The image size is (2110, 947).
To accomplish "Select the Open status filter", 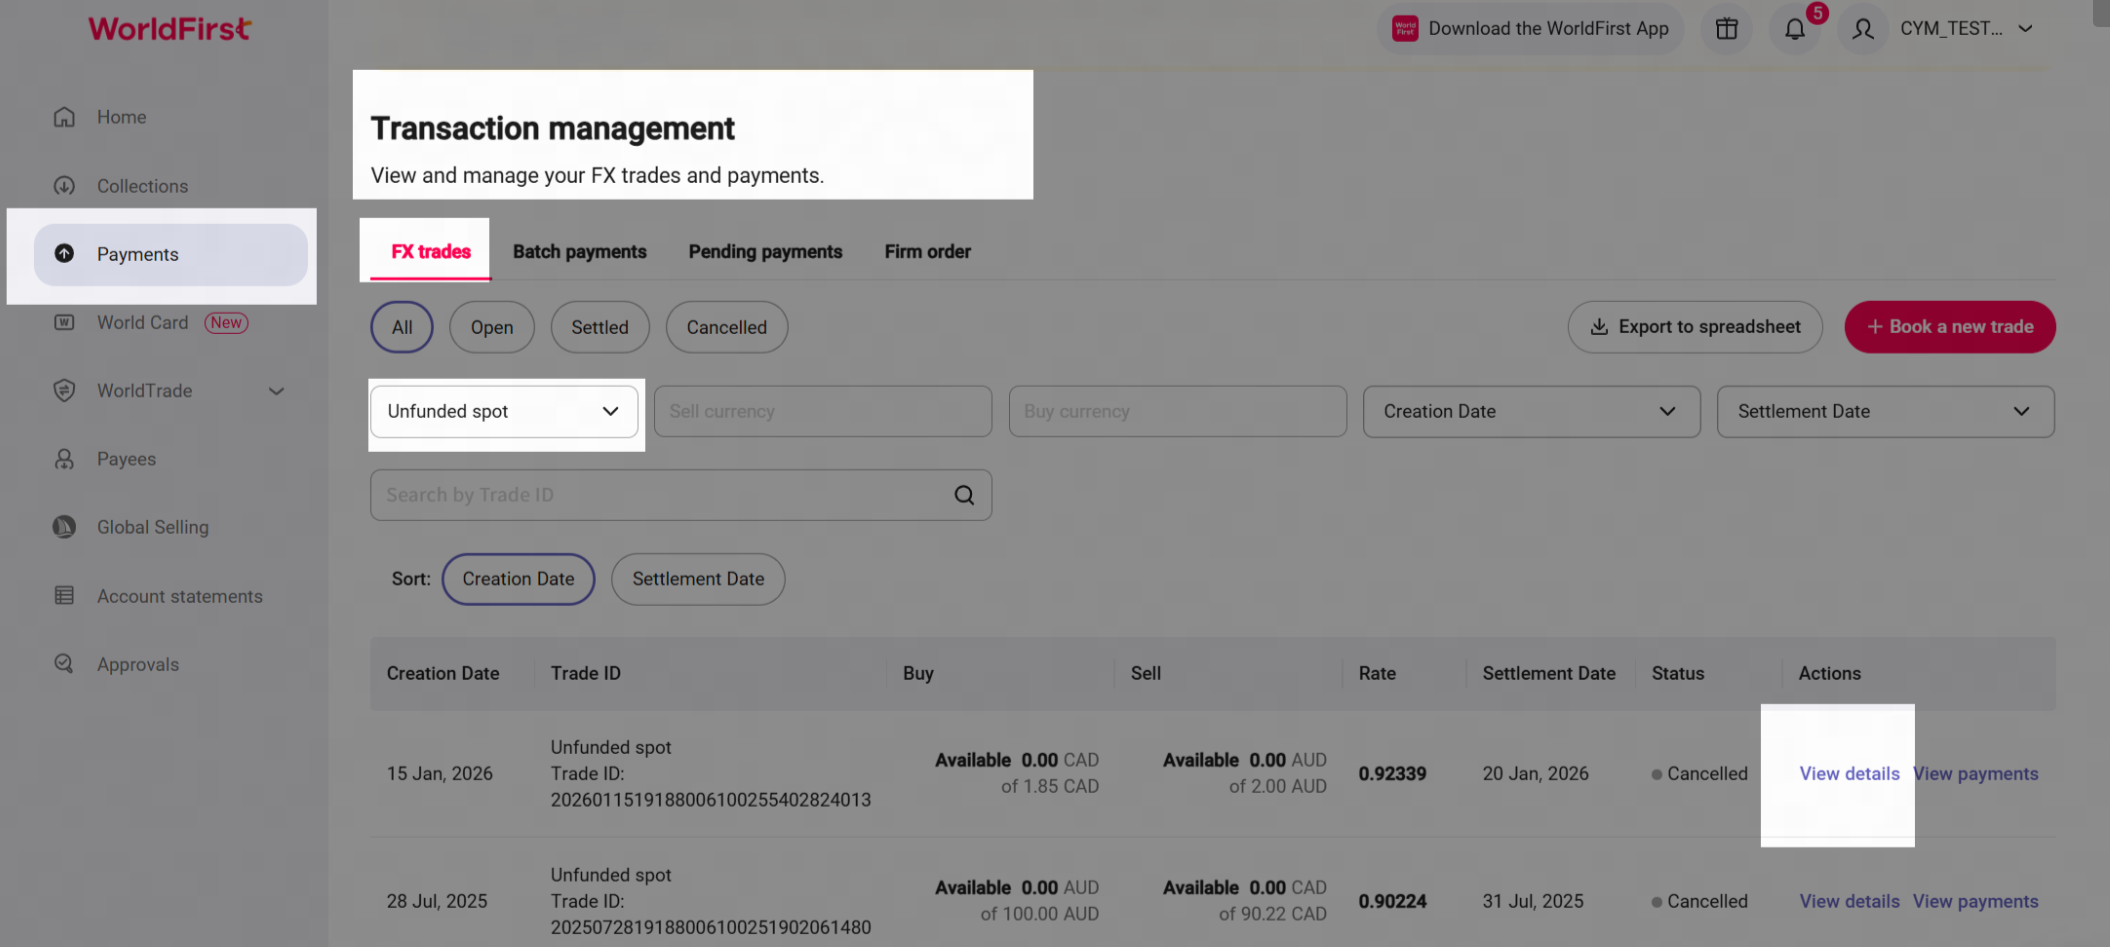I will coord(491,327).
